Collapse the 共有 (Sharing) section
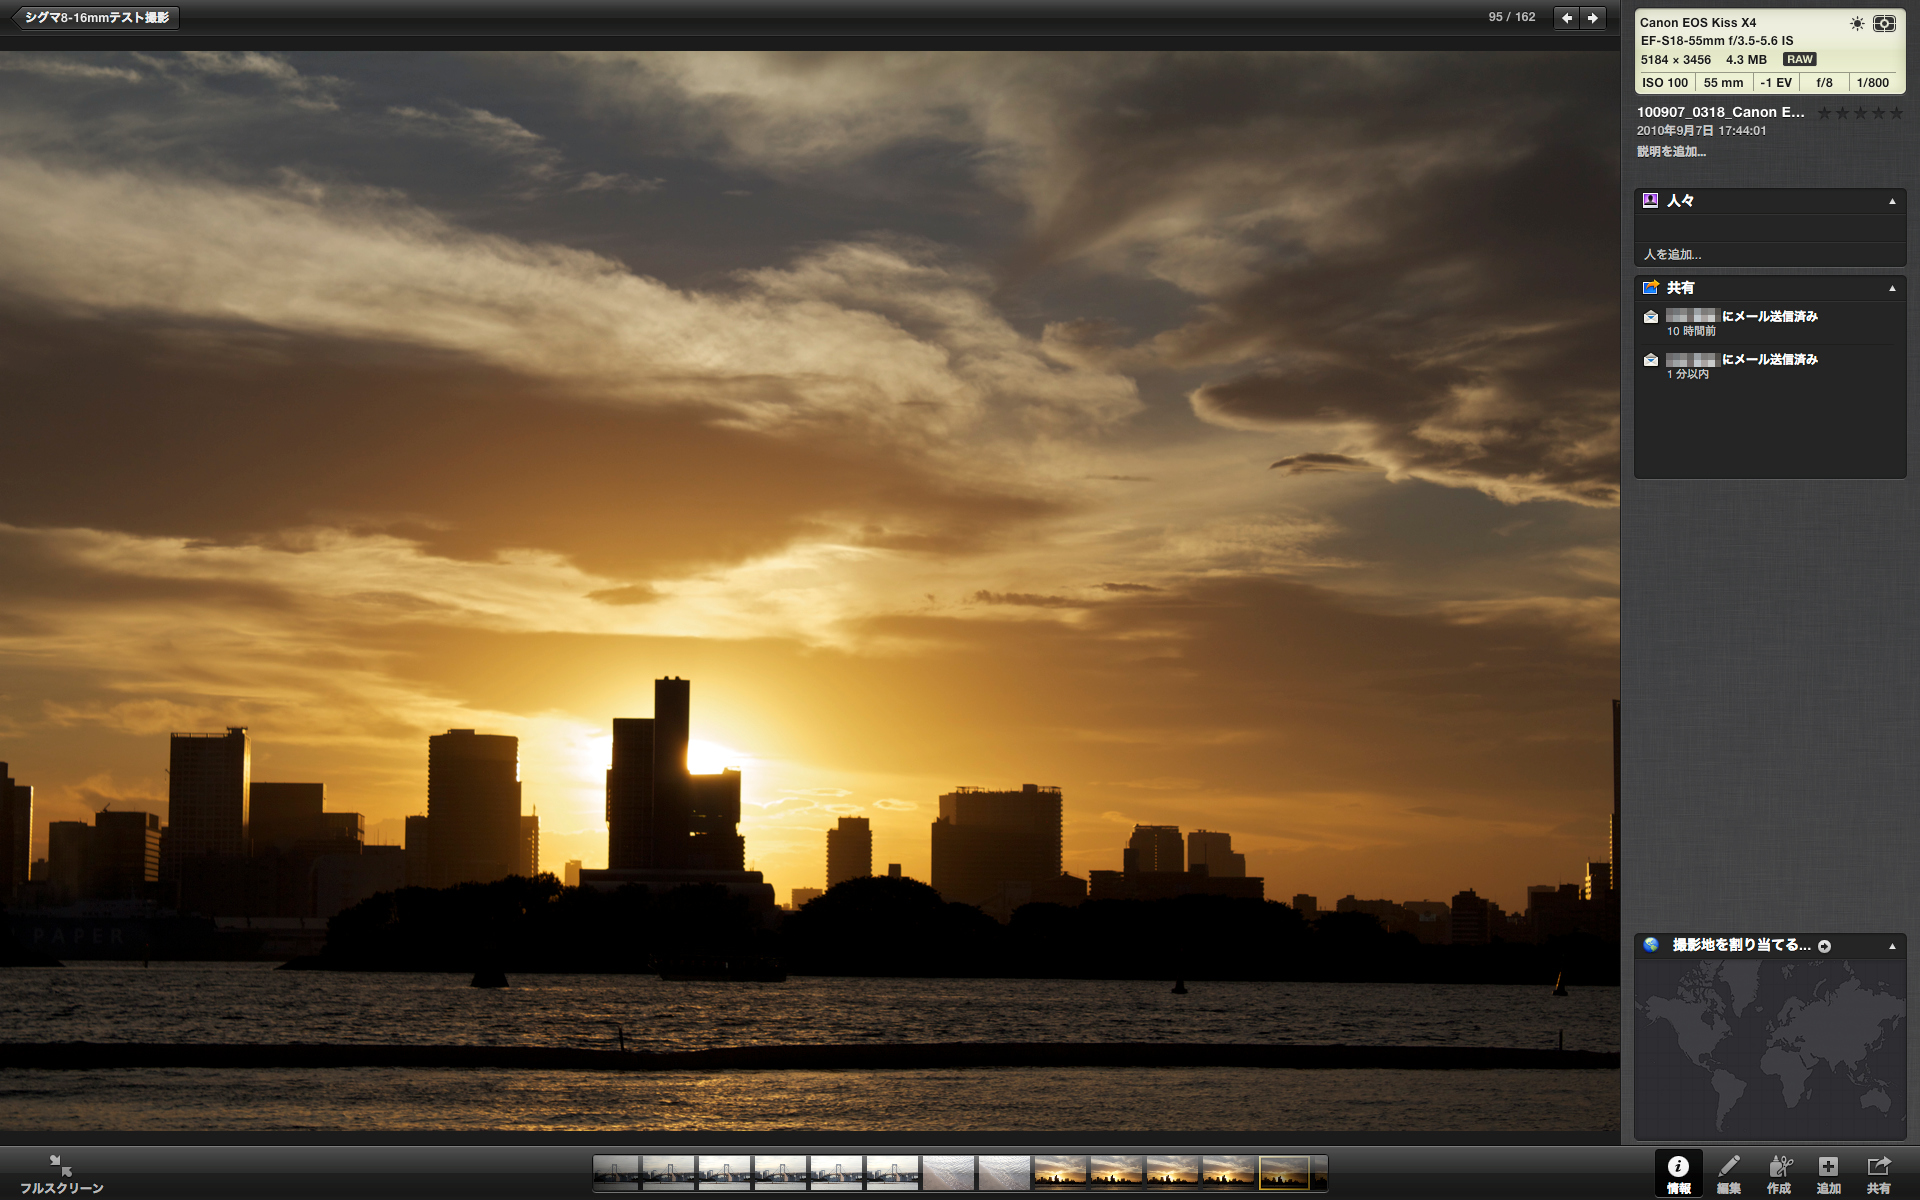 pyautogui.click(x=1892, y=288)
